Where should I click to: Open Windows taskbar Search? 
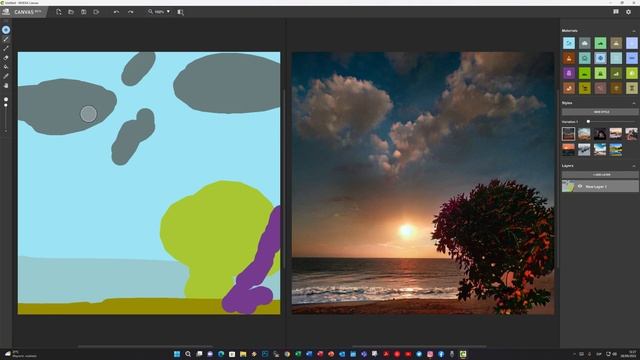click(x=188, y=354)
